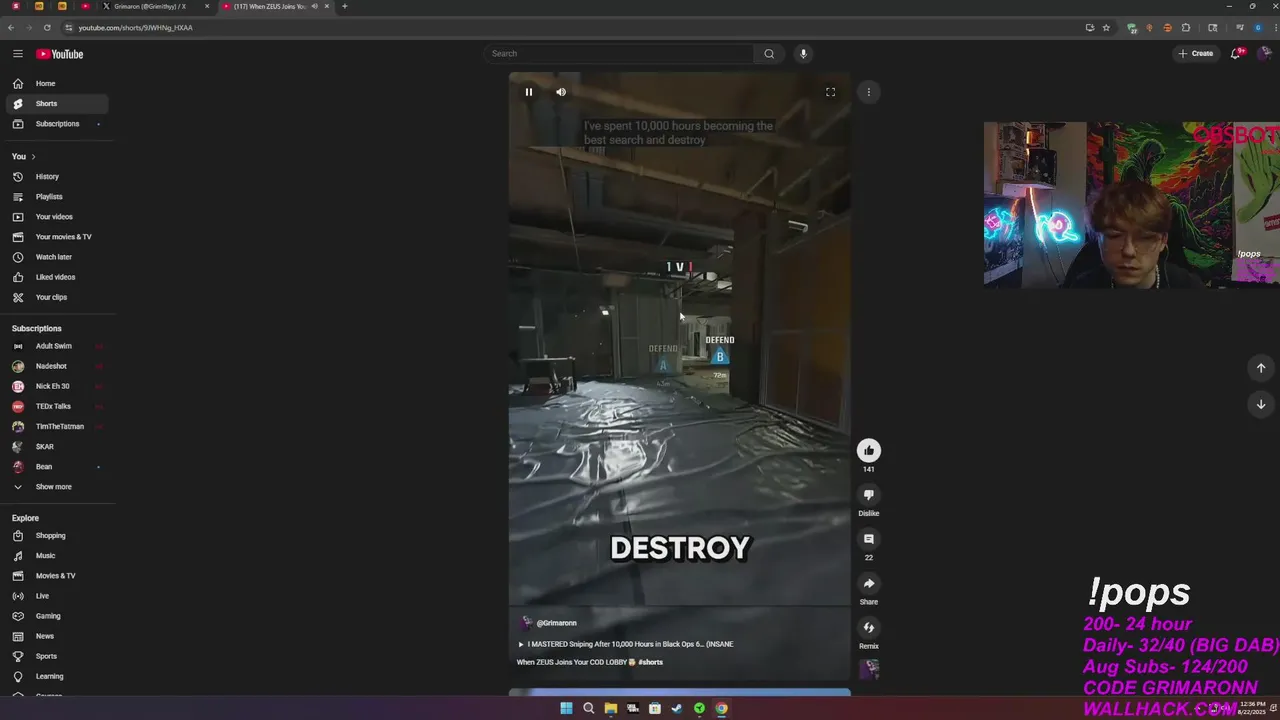Image resolution: width=1280 pixels, height=720 pixels.
Task: Open the three-dot menu beside the Short
Action: (868, 92)
